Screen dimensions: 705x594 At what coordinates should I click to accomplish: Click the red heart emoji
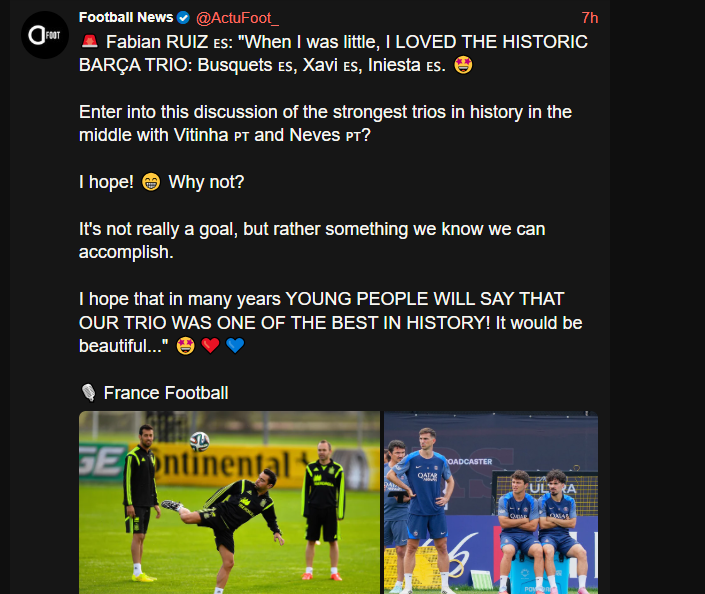click(210, 345)
